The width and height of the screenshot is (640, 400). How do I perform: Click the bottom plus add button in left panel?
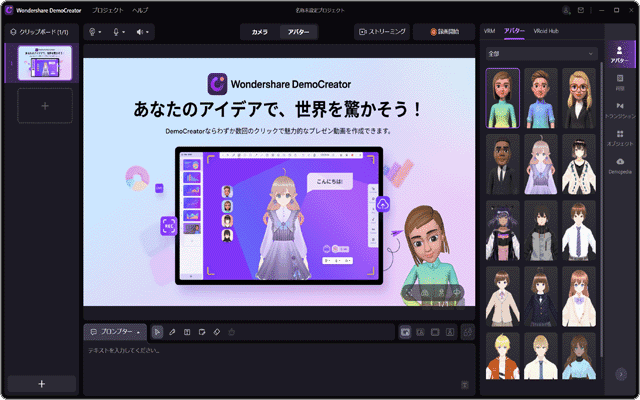42,384
